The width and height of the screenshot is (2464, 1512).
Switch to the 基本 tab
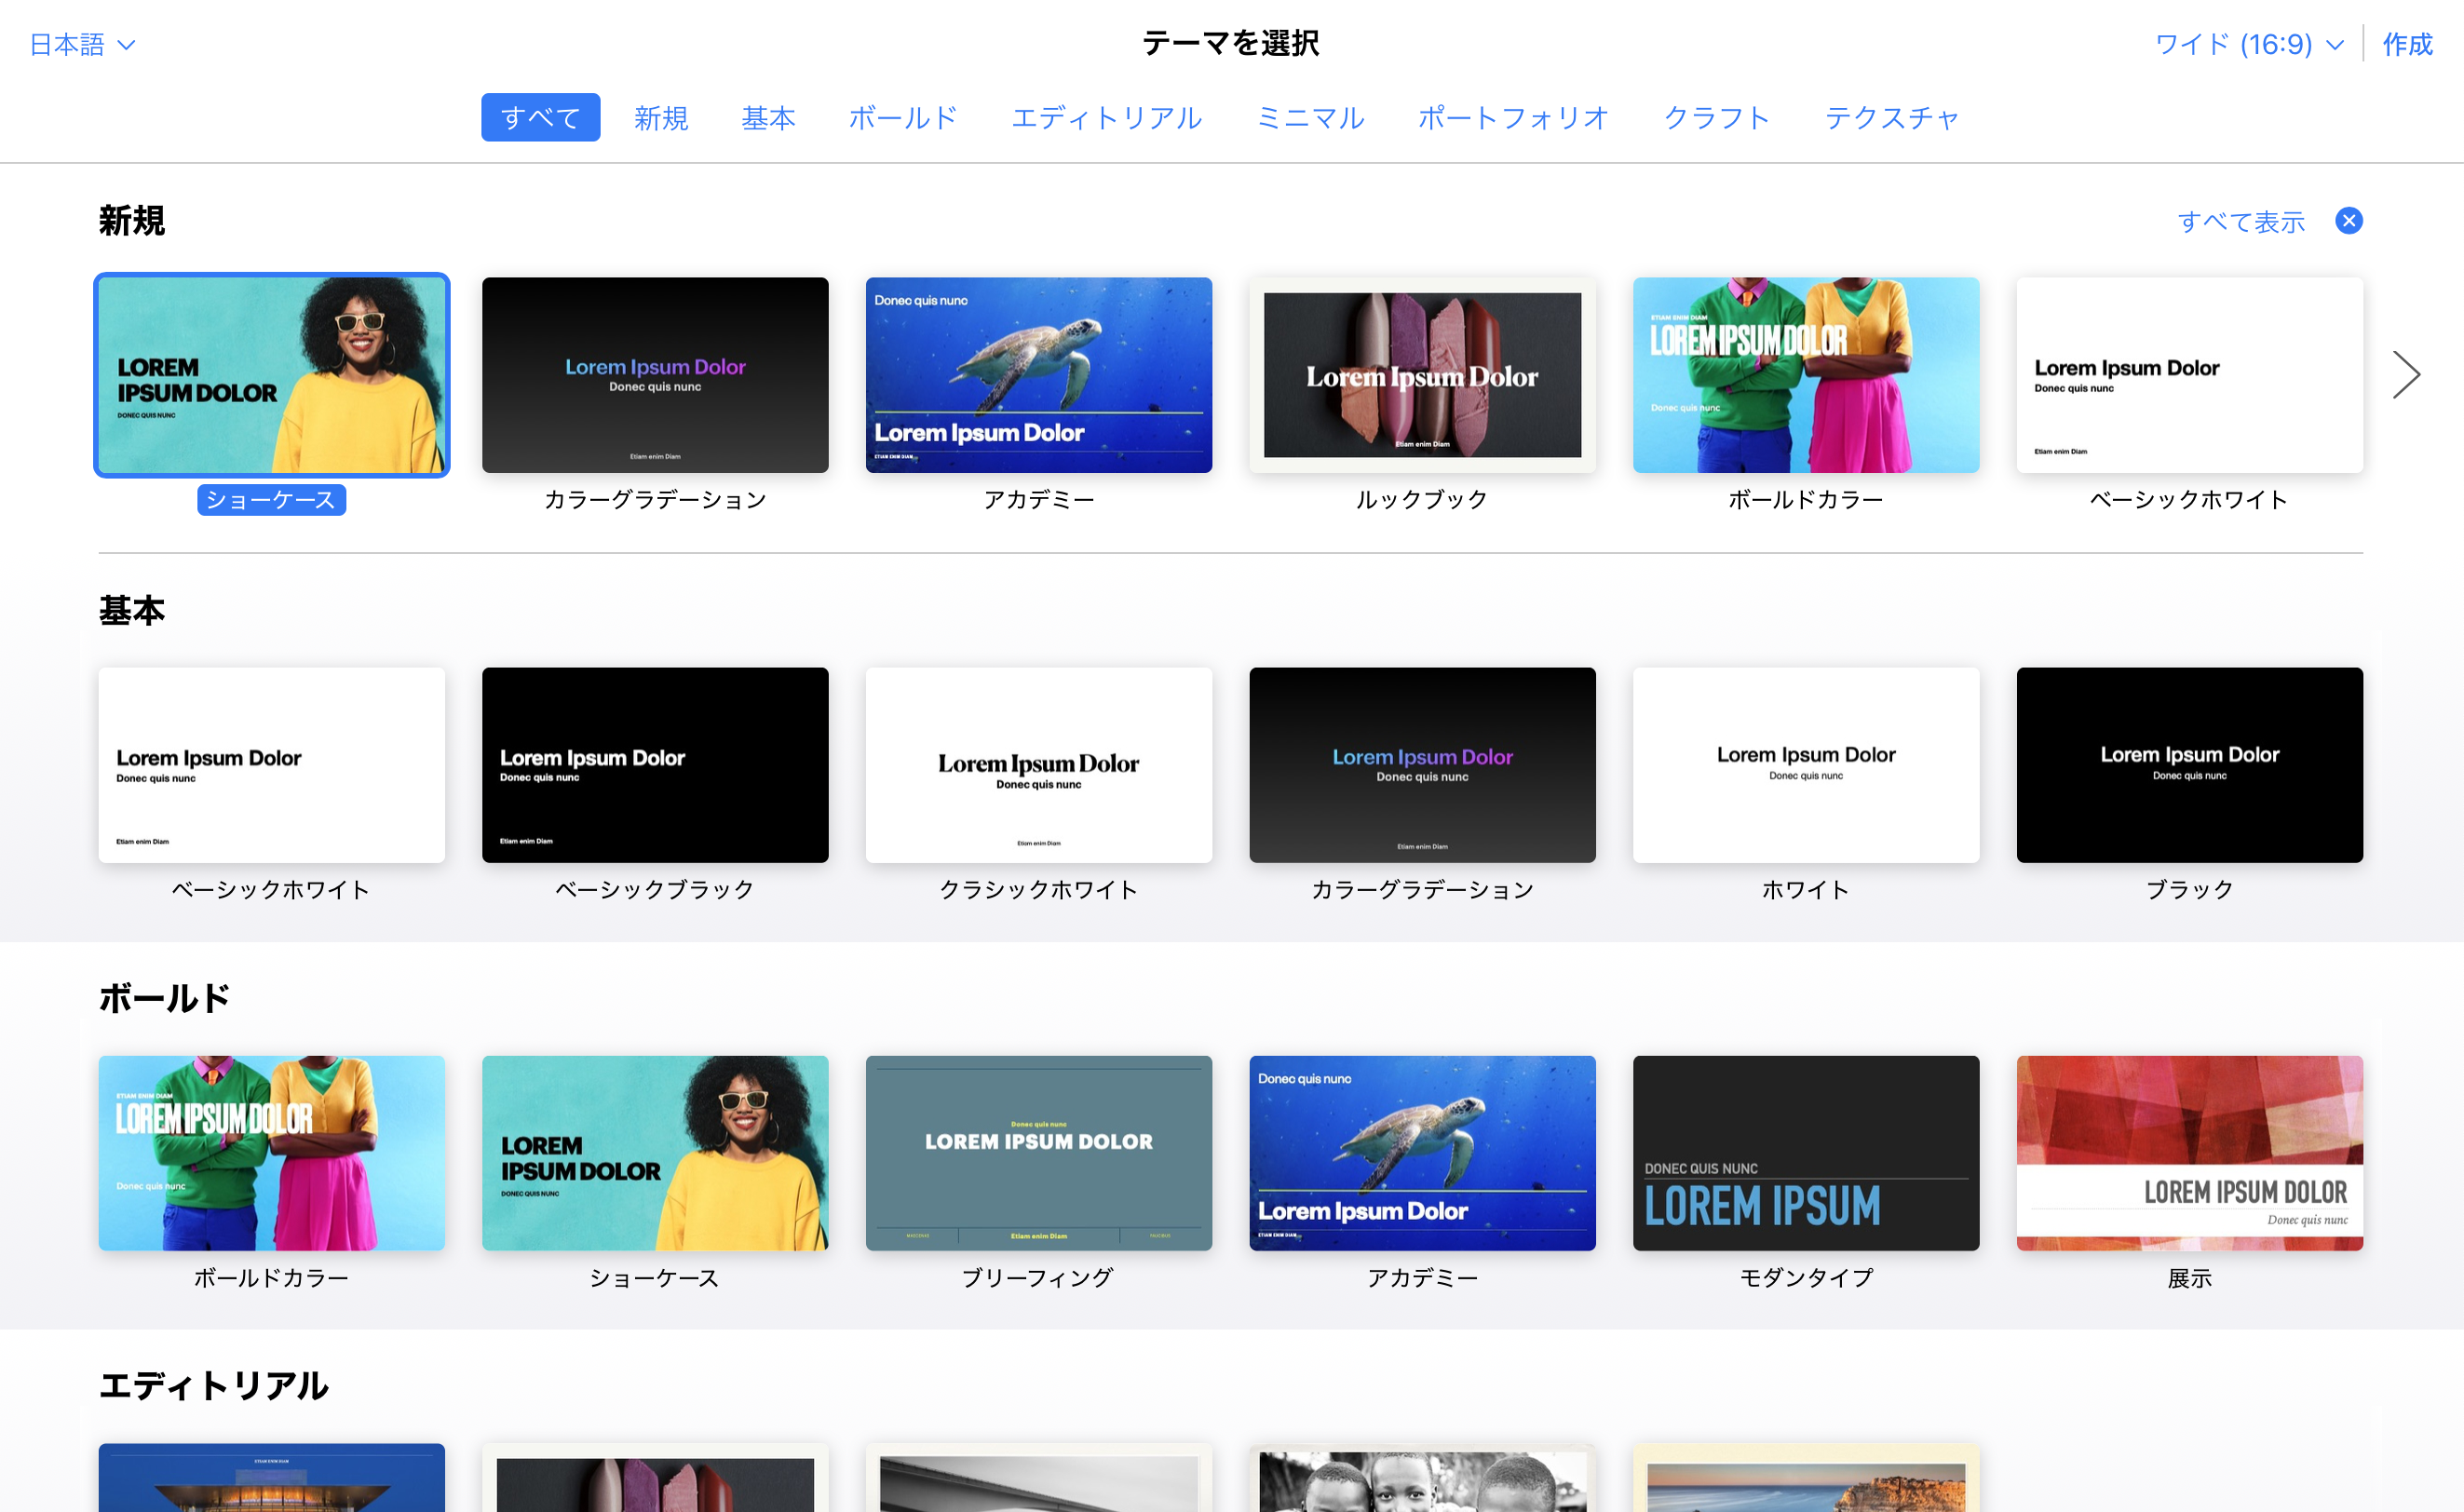pos(768,118)
